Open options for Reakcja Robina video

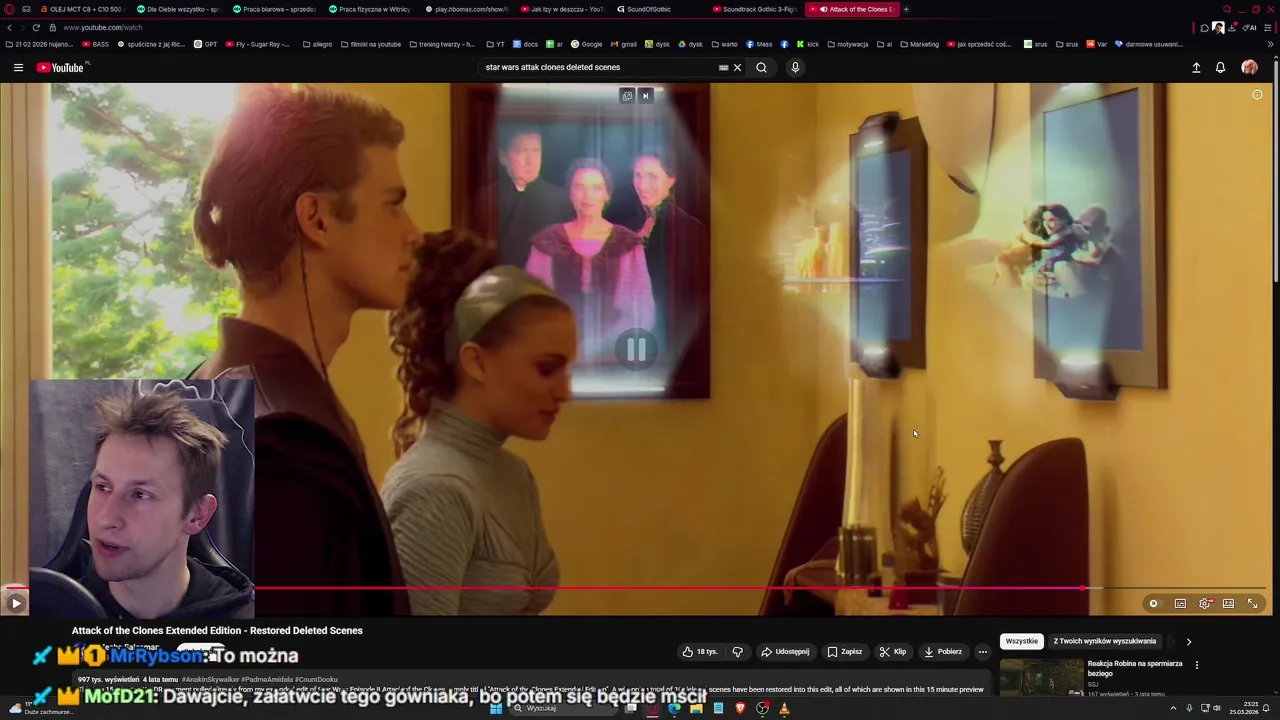click(1196, 664)
